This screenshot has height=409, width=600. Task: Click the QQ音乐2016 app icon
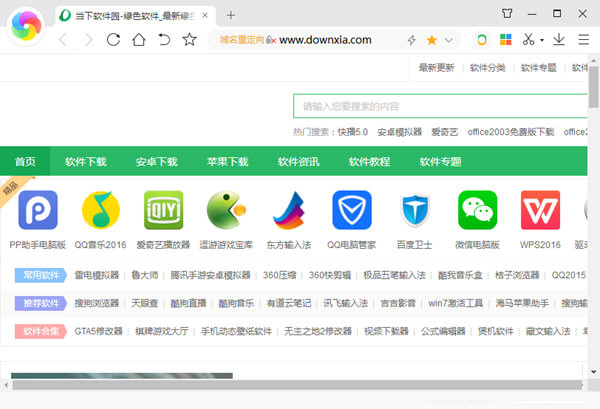click(x=101, y=210)
